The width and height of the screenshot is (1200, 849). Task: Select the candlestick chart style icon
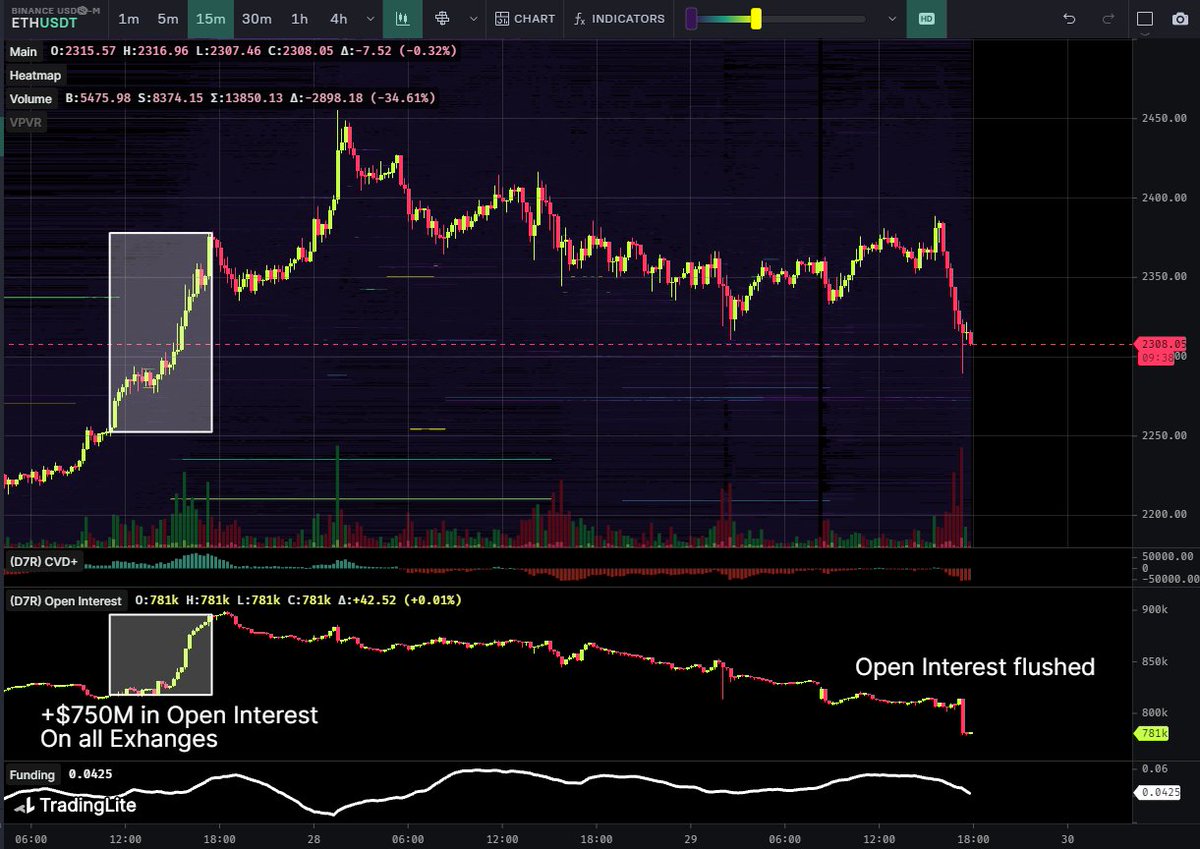403,18
